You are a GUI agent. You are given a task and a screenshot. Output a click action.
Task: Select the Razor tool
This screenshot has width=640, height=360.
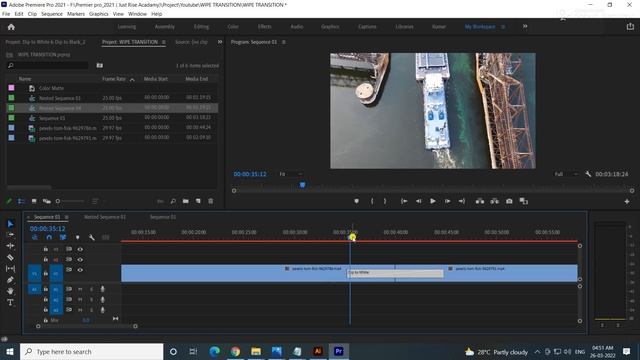pyautogui.click(x=10, y=257)
